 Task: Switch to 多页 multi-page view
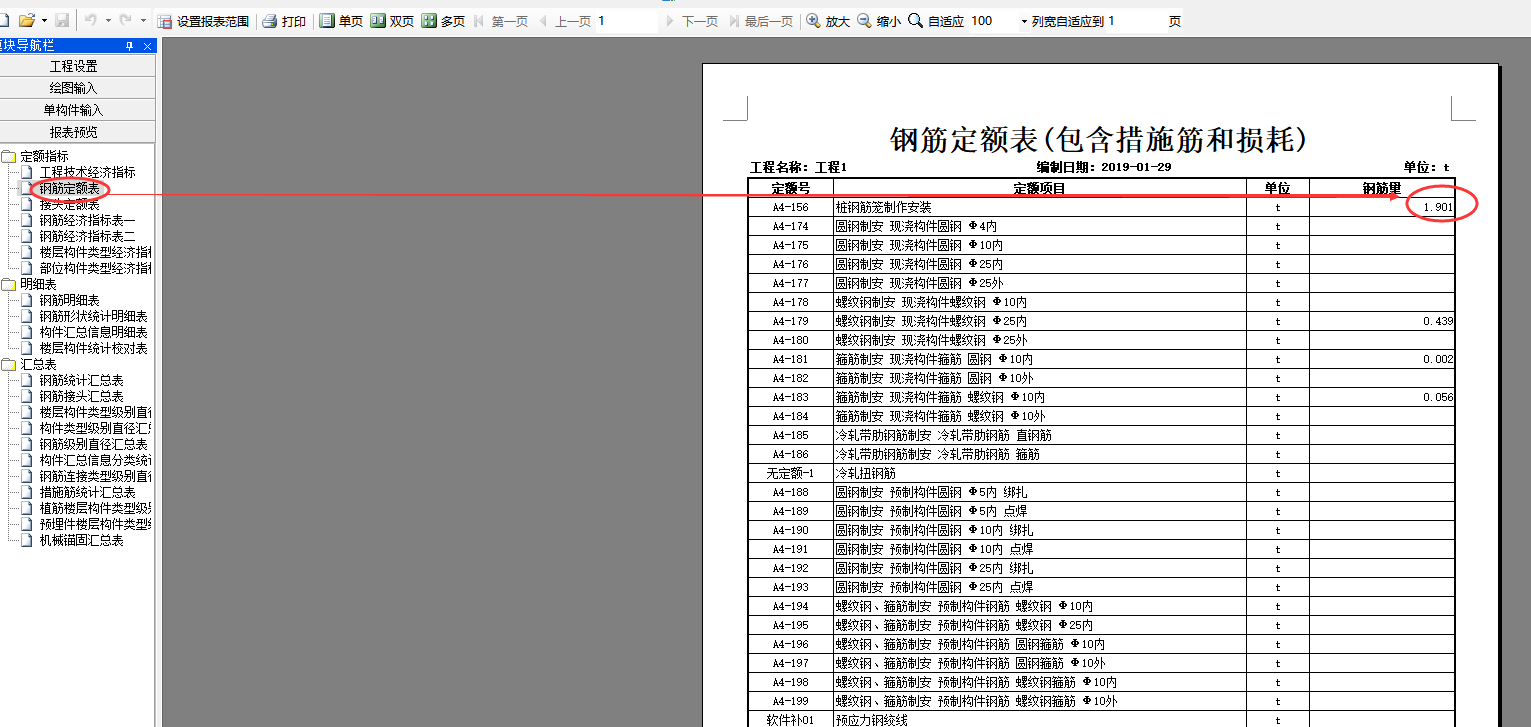(443, 21)
